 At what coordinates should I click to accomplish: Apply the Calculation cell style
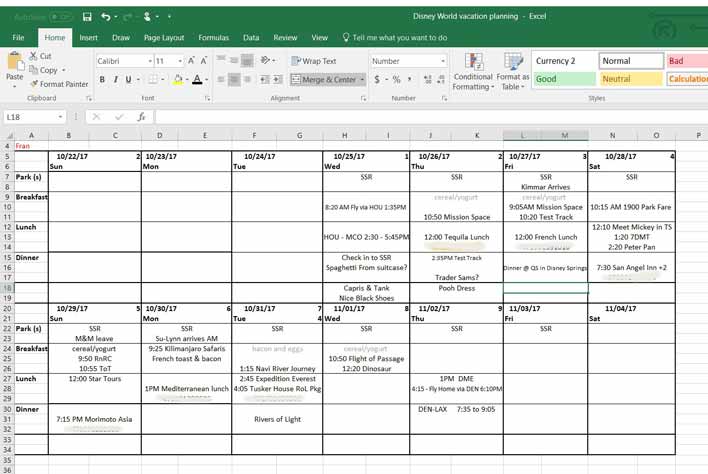point(687,79)
